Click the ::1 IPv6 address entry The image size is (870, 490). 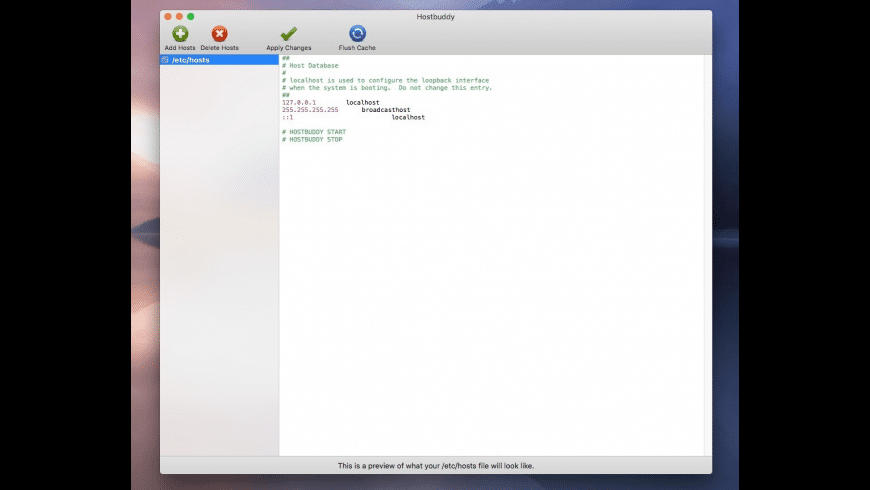click(287, 117)
